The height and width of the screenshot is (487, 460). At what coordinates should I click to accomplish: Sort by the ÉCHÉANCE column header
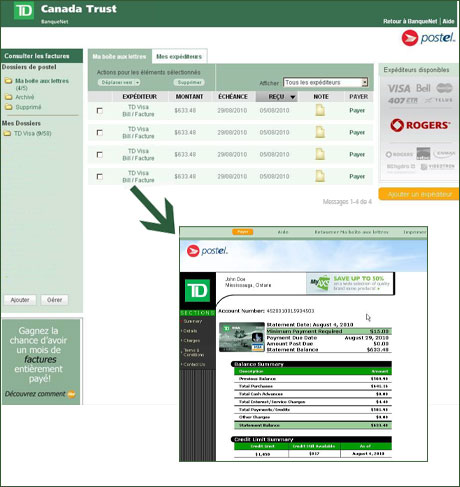click(233, 97)
